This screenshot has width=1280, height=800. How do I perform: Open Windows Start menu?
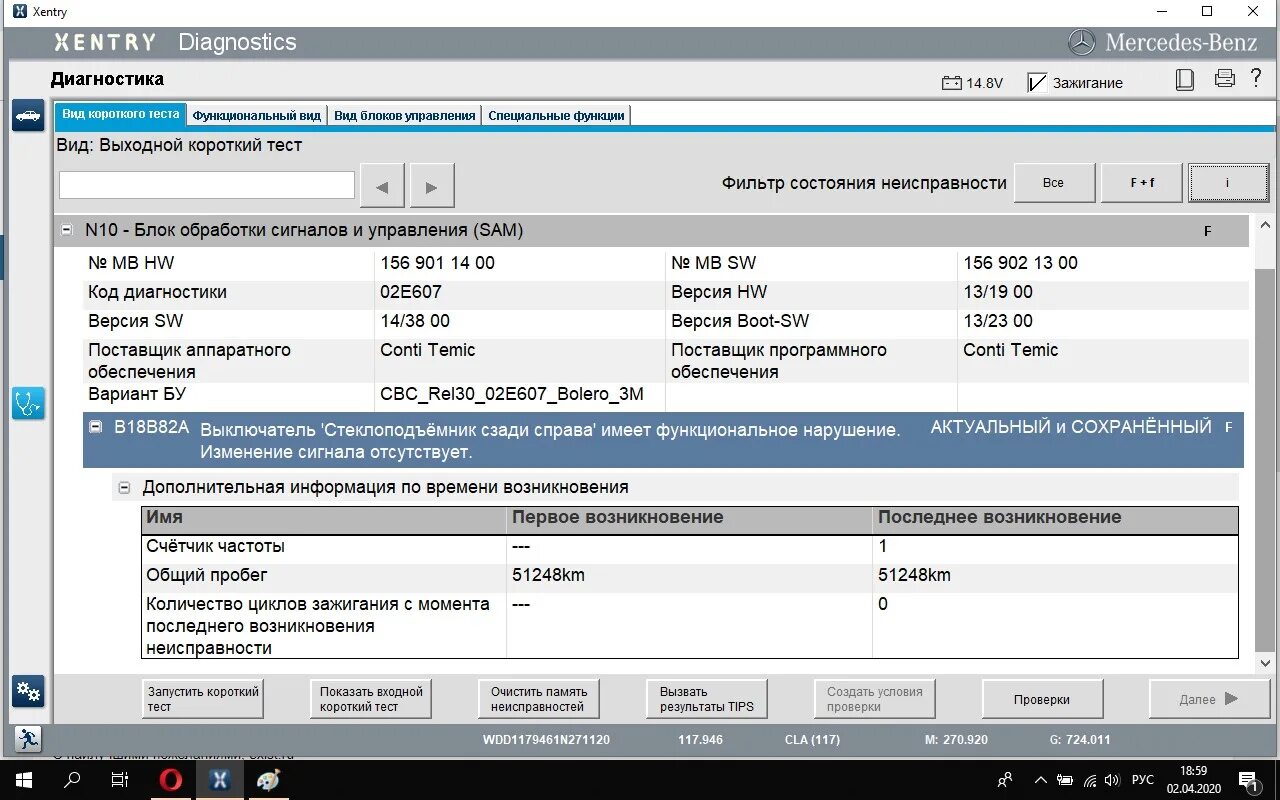click(x=24, y=780)
